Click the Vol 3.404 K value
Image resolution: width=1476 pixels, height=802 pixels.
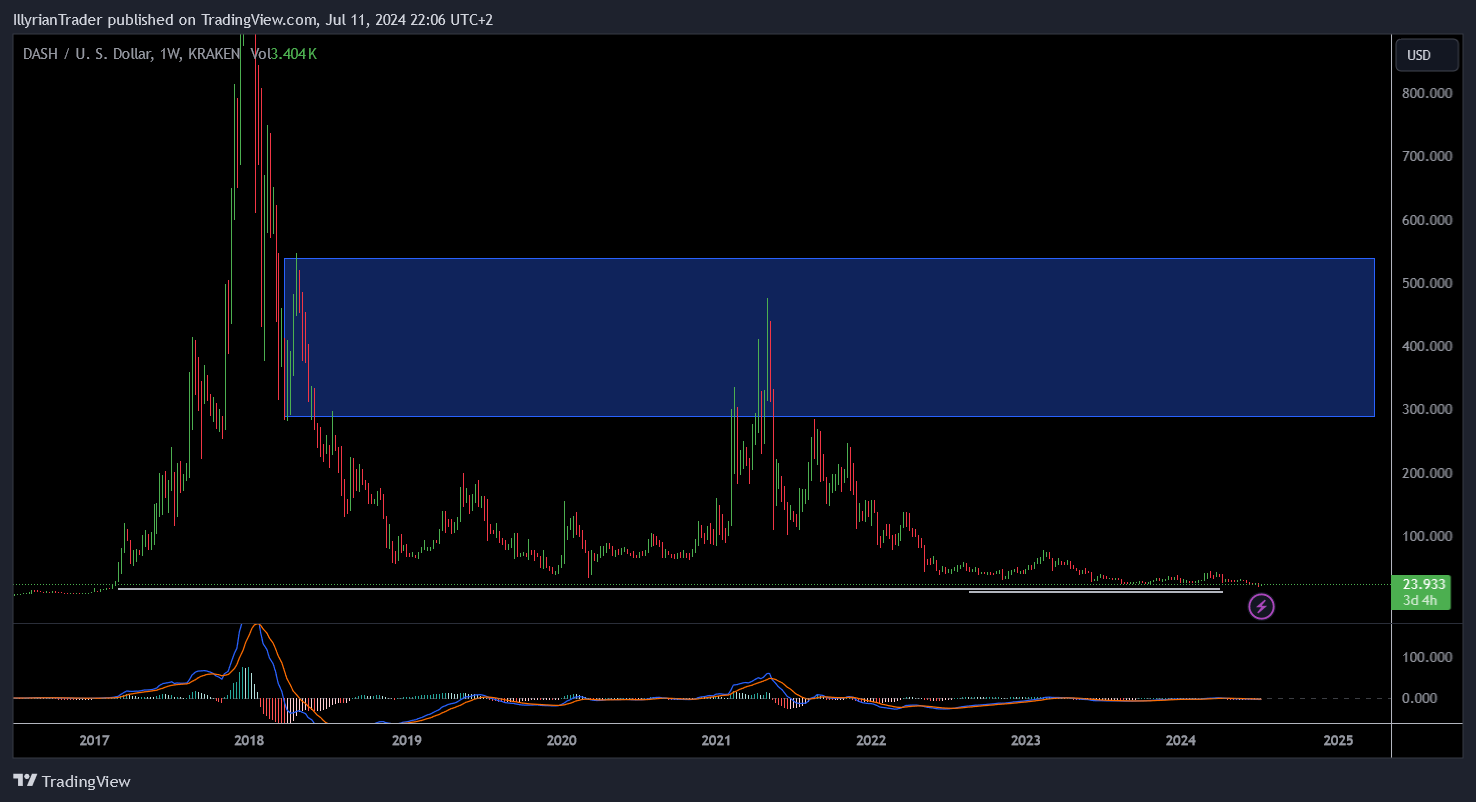pos(284,53)
